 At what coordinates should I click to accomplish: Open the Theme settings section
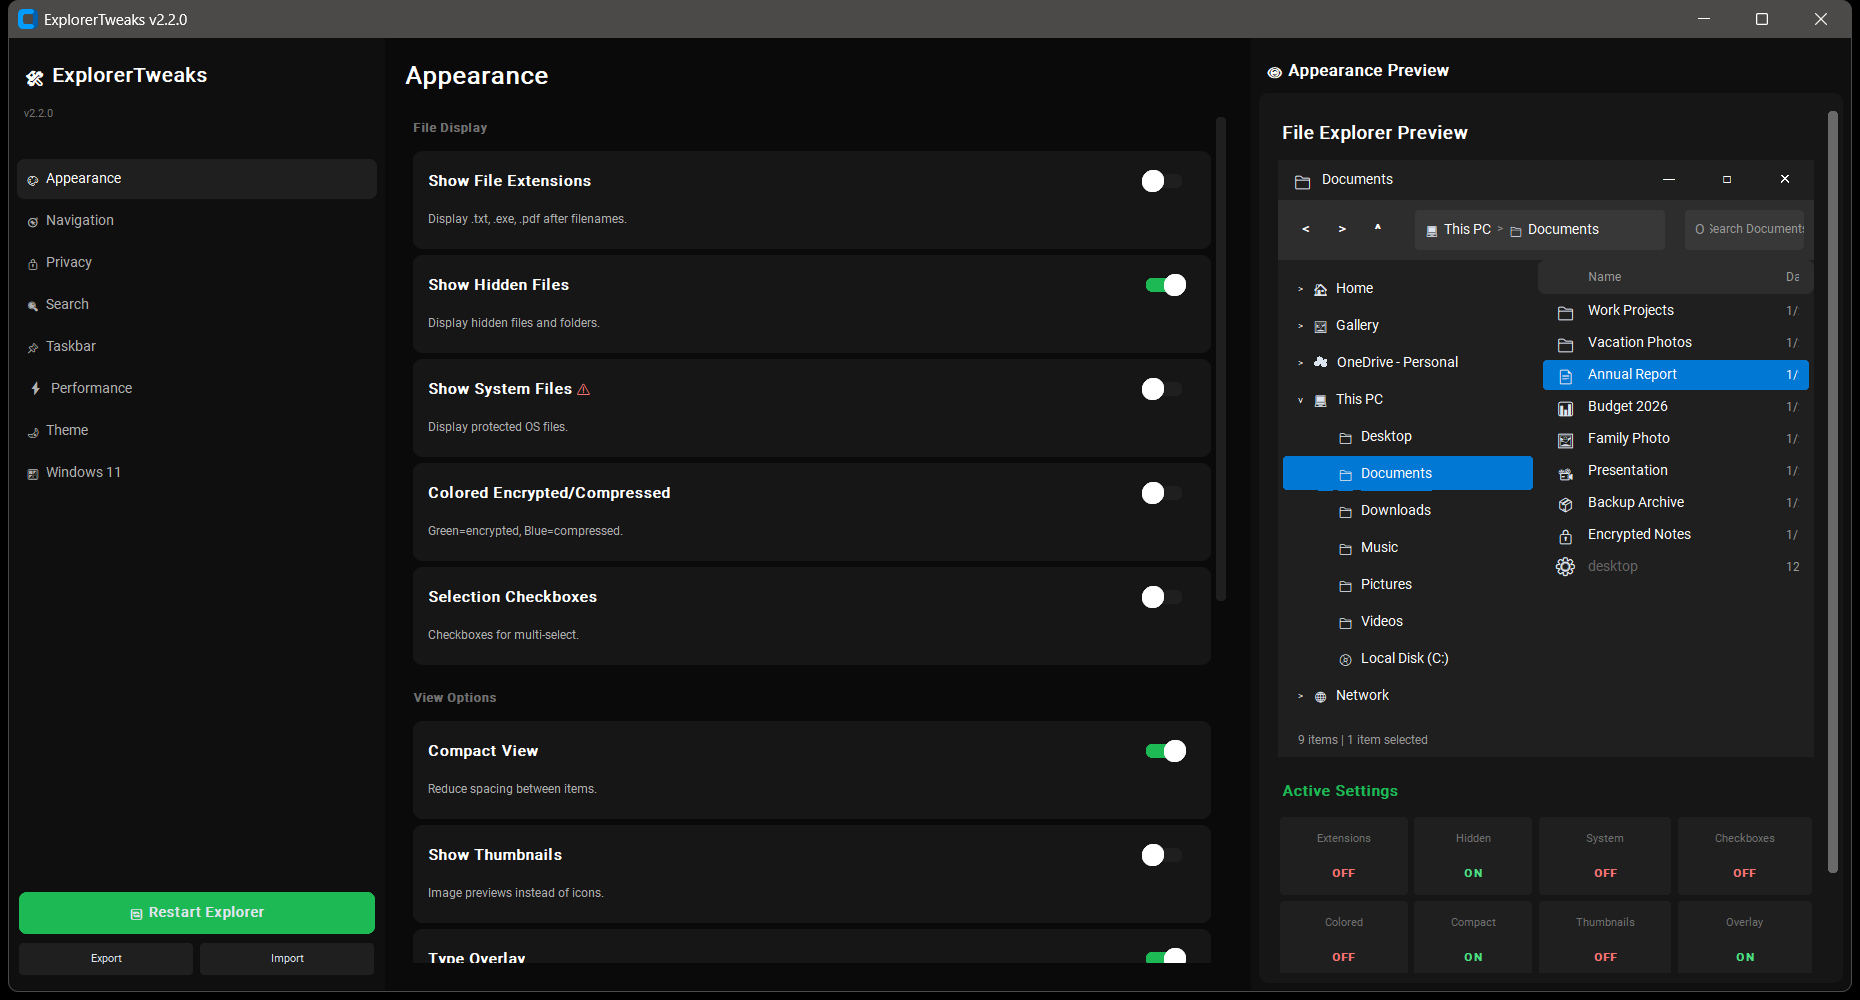[x=69, y=430]
